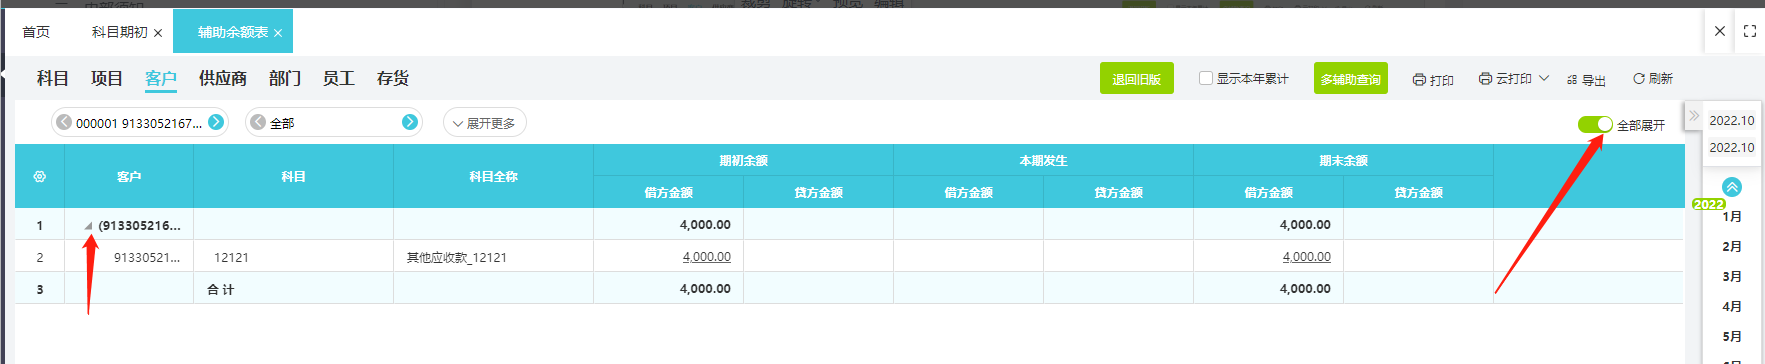
Task: Select 3月 in the period list
Action: pyautogui.click(x=1732, y=276)
